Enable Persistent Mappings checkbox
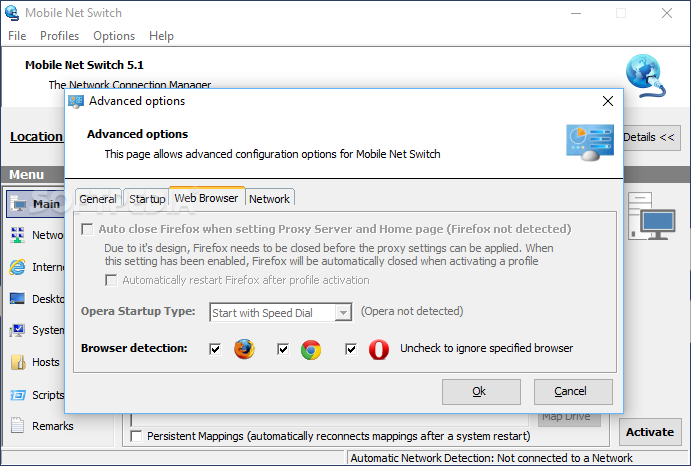Image resolution: width=691 pixels, height=466 pixels. [x=136, y=436]
